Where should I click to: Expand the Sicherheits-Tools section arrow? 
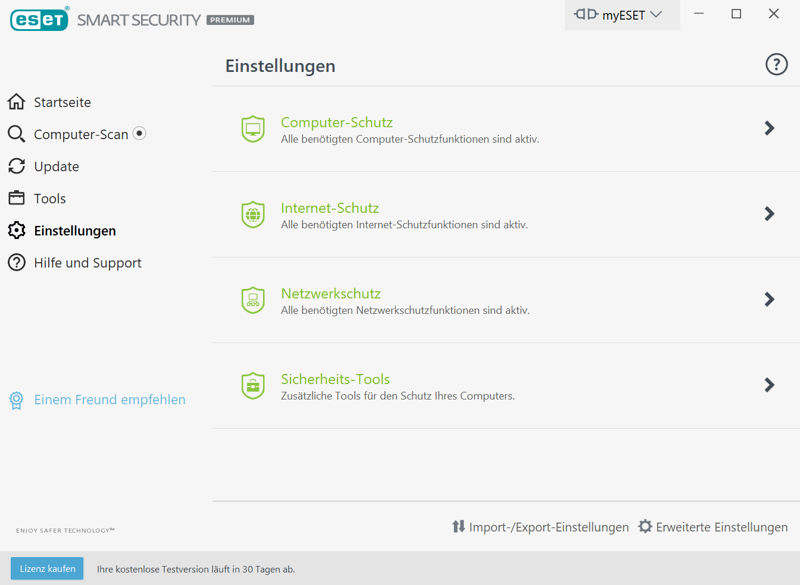pos(769,385)
